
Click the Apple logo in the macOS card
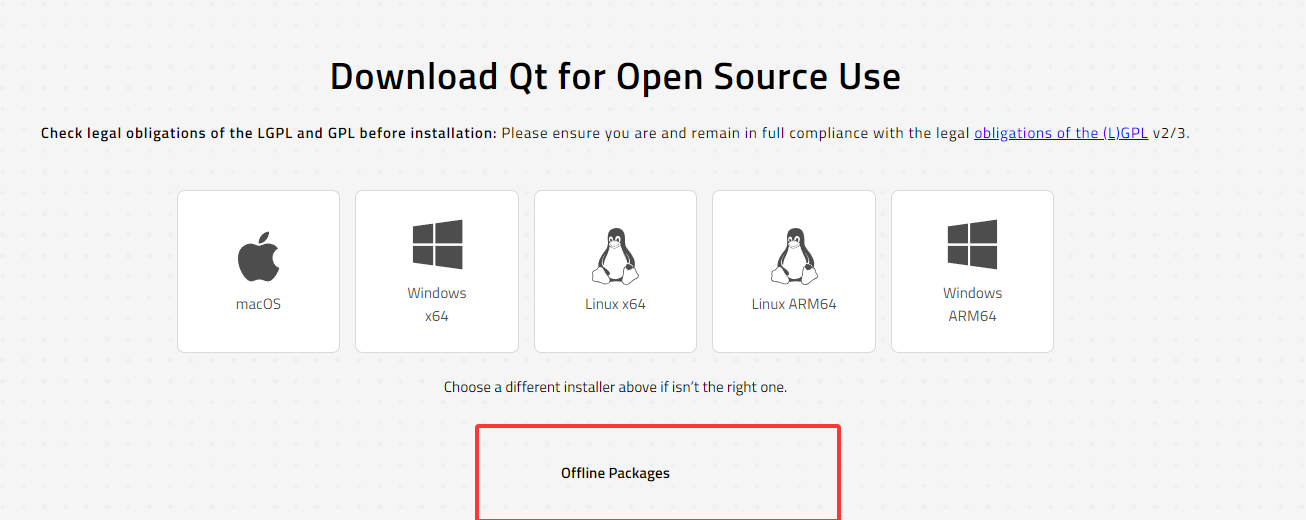(x=258, y=256)
